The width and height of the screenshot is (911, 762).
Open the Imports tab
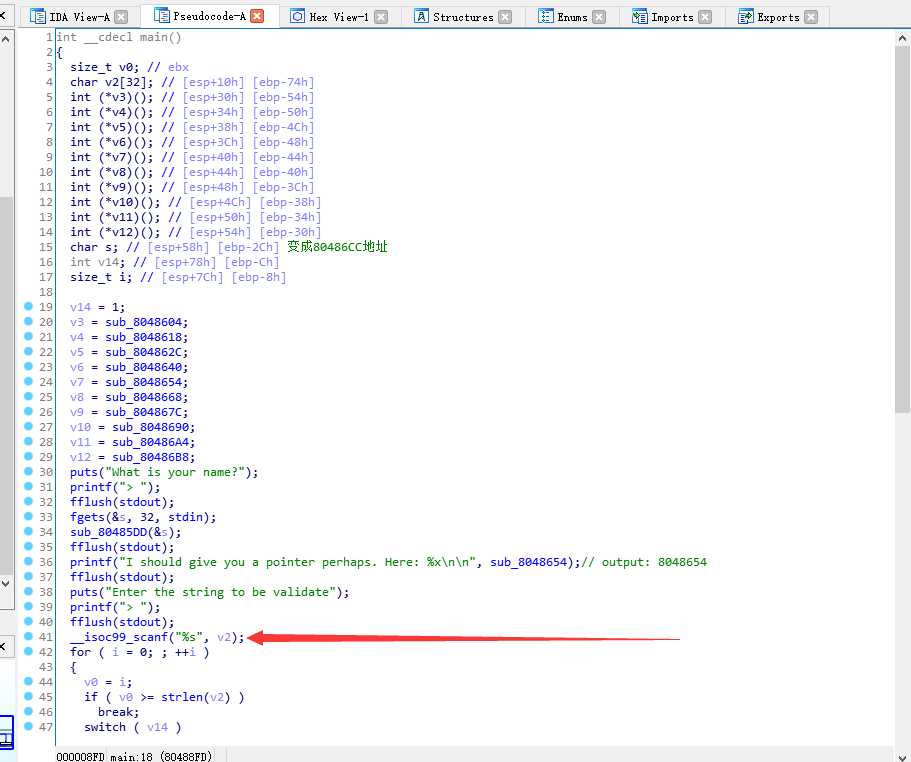pos(672,17)
